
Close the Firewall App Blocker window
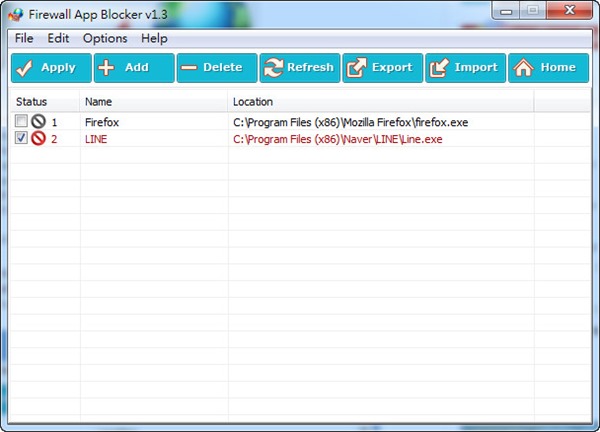[569, 10]
